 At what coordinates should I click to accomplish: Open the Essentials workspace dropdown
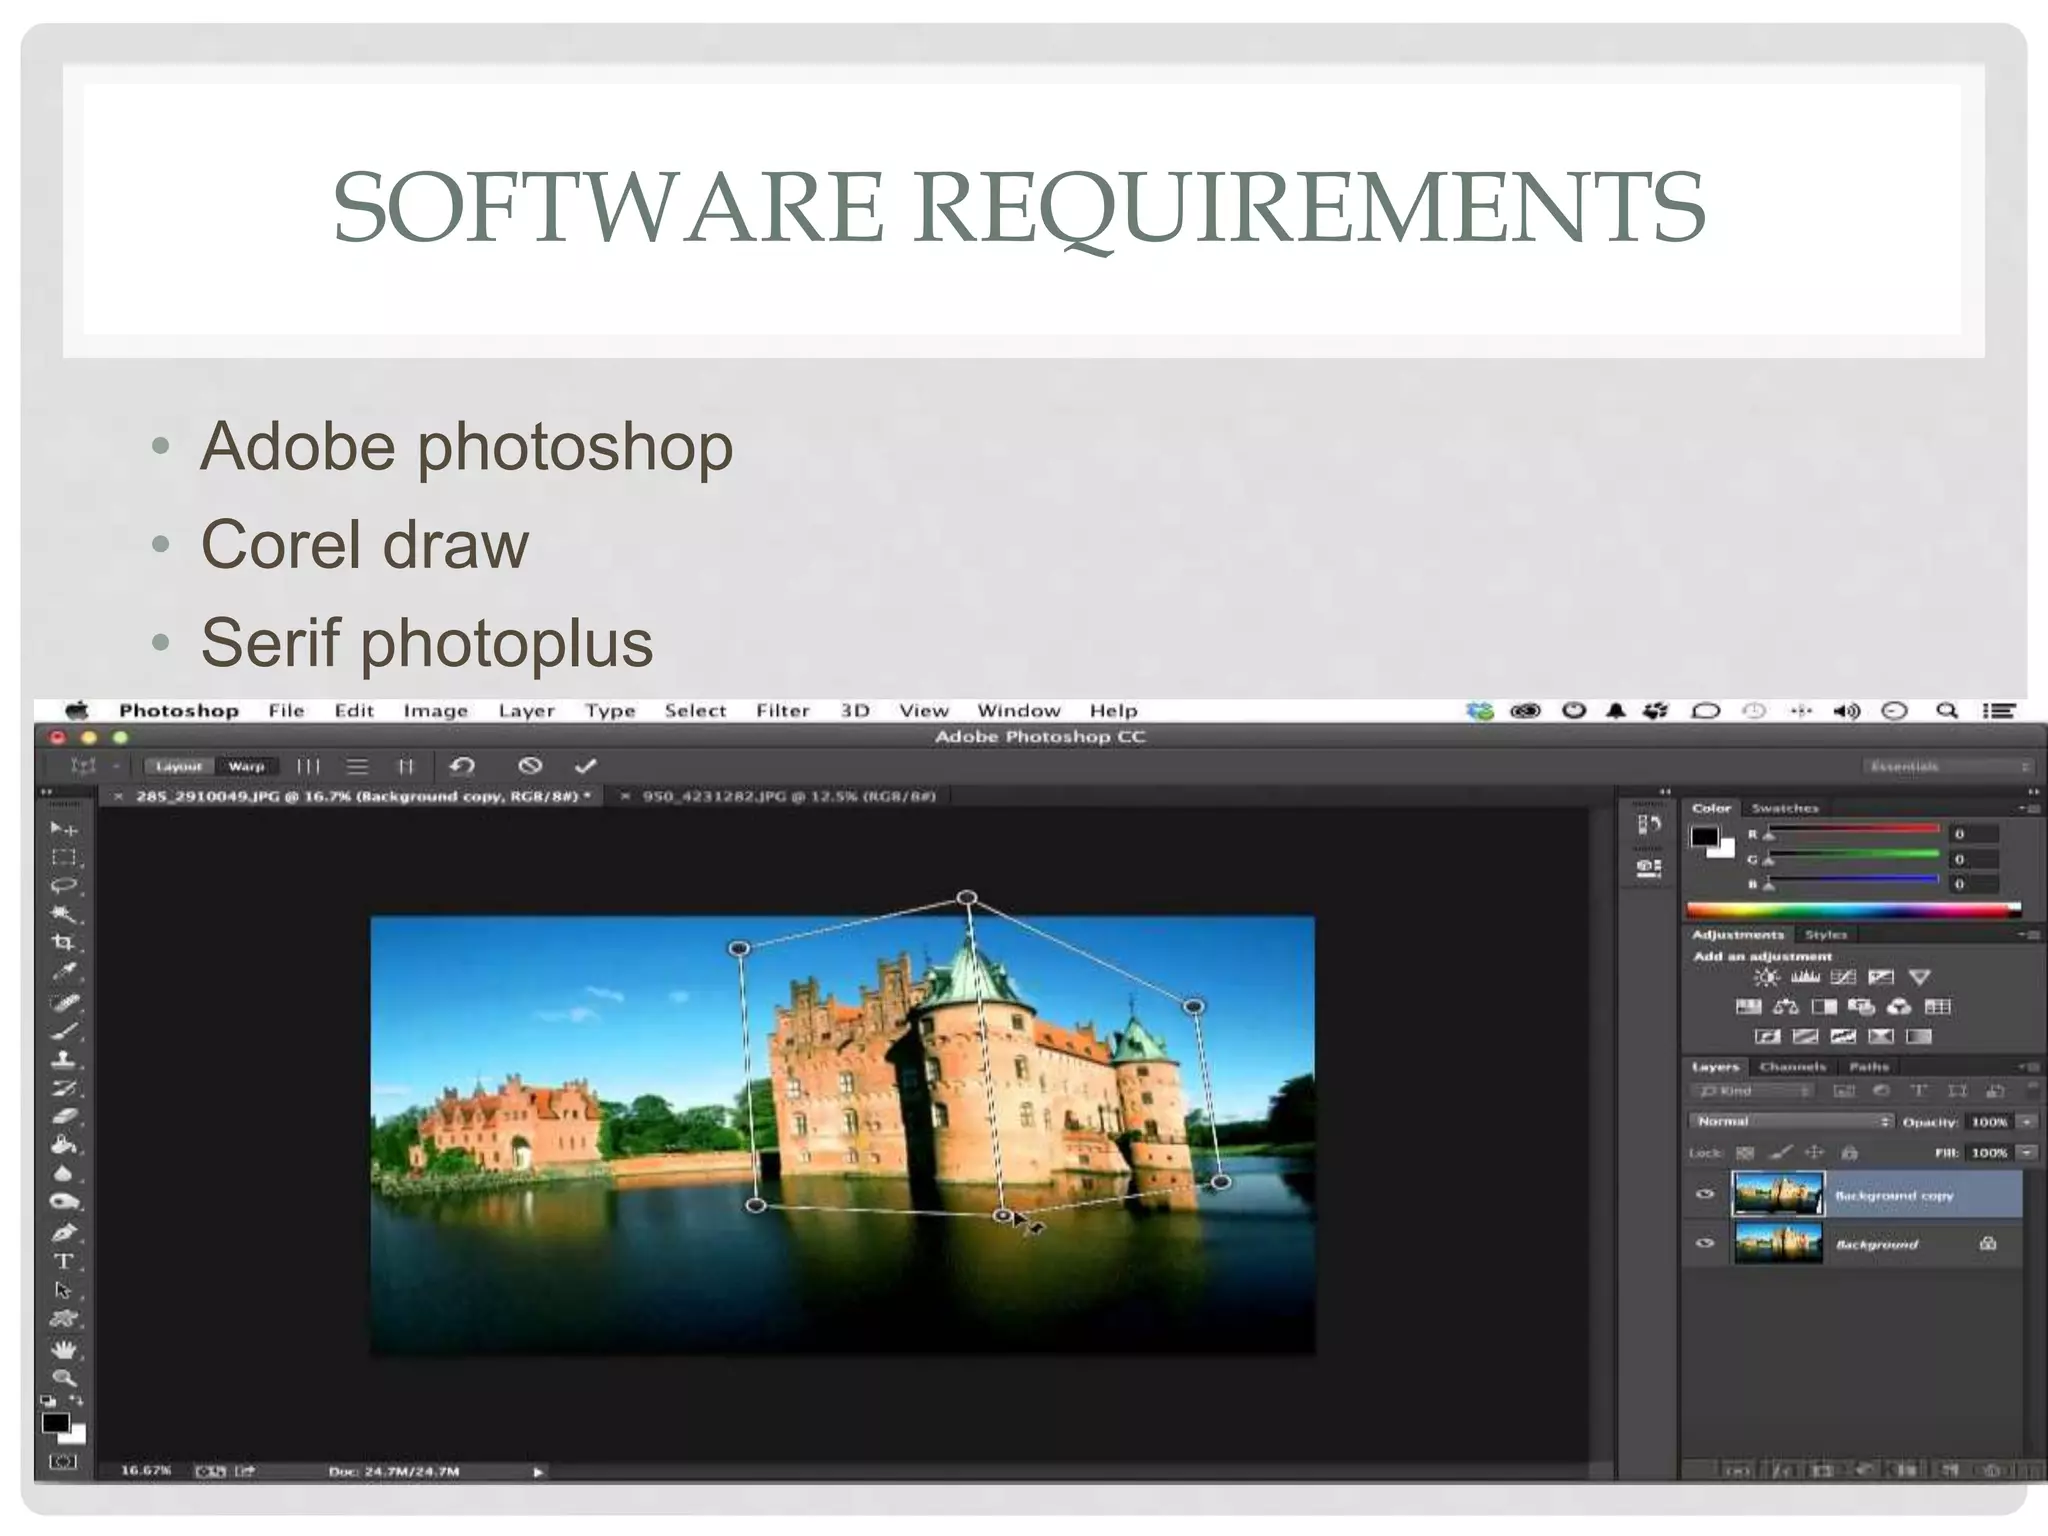[1948, 767]
